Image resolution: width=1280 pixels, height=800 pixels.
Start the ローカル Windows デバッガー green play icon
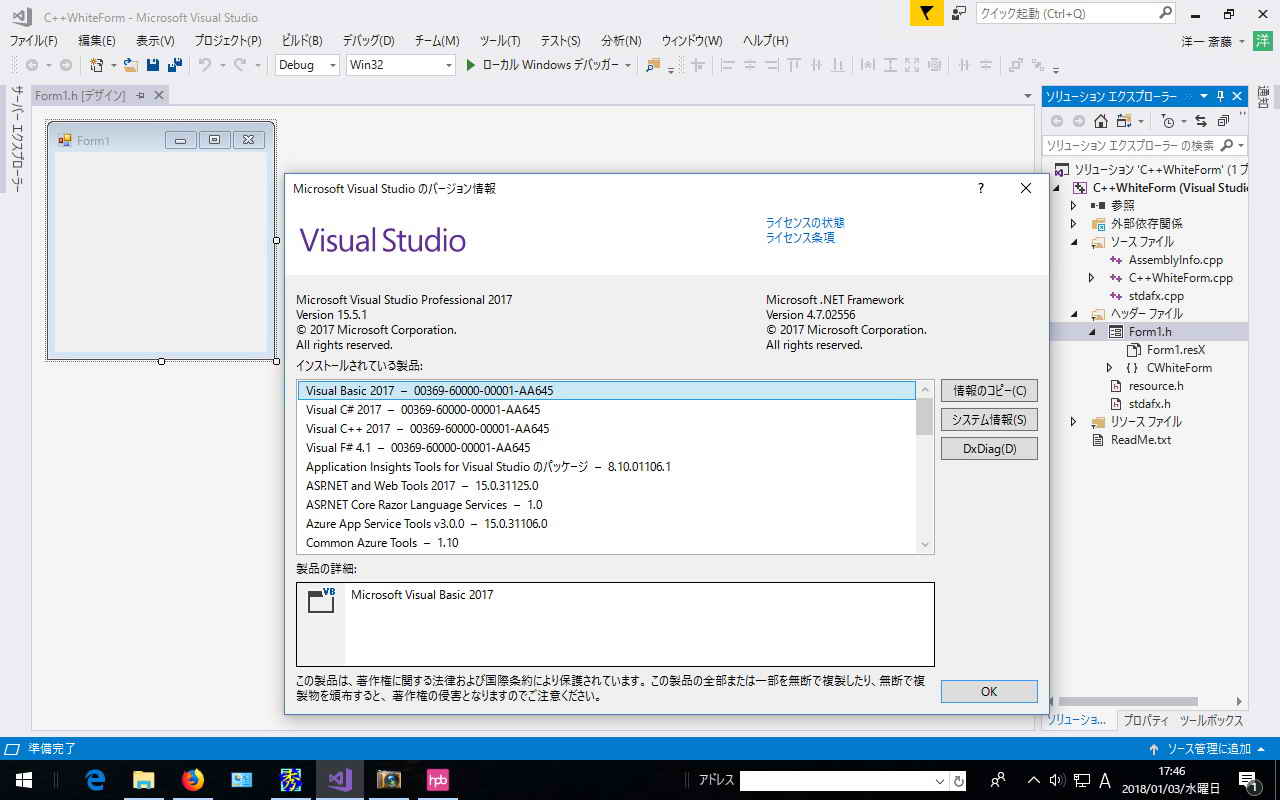point(471,65)
